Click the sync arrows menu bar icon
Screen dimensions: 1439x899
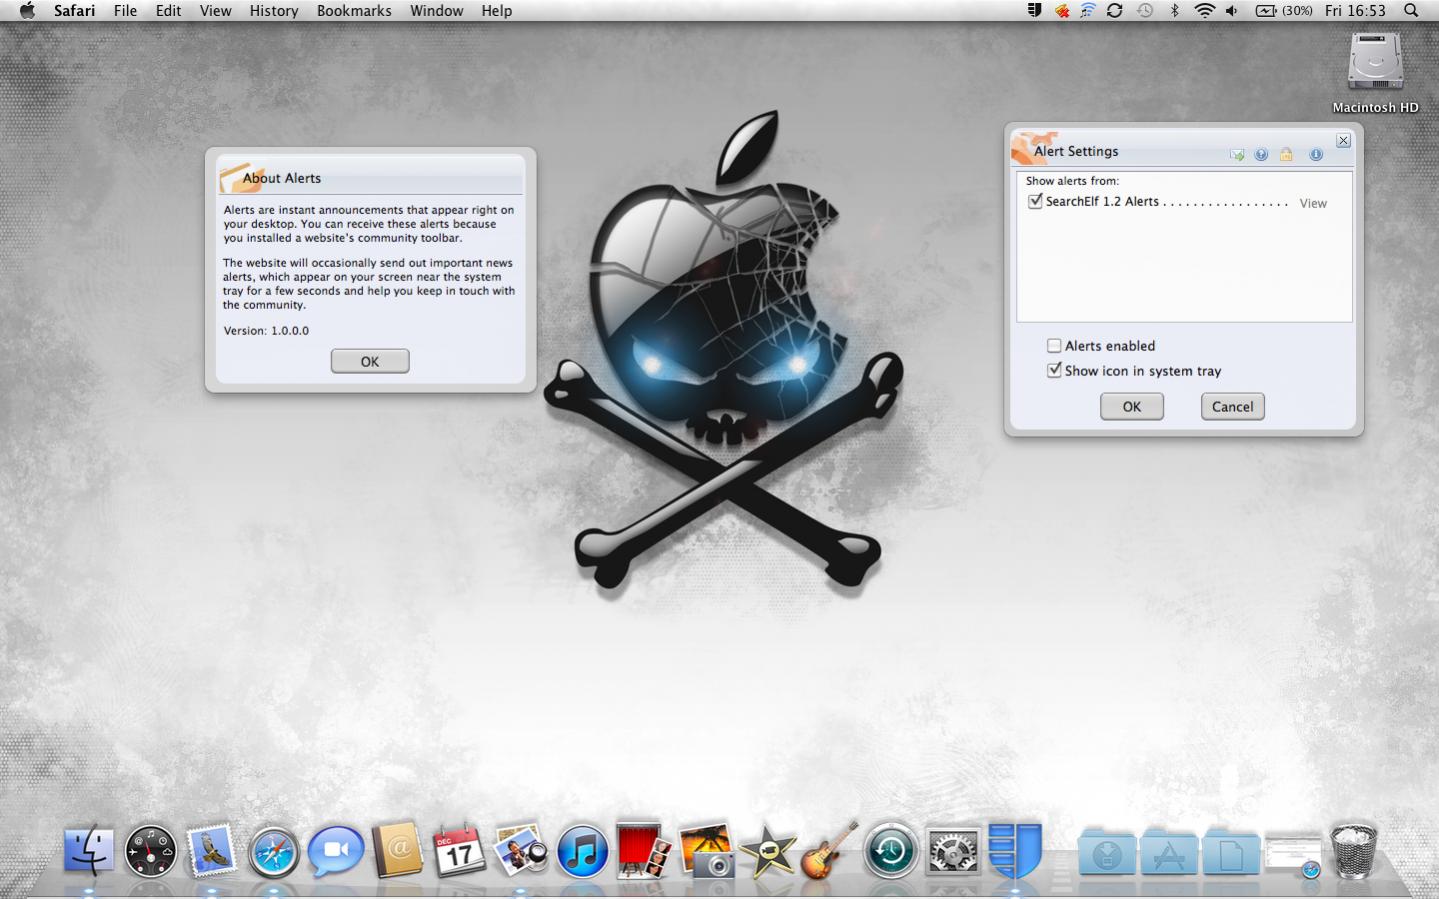1115,10
